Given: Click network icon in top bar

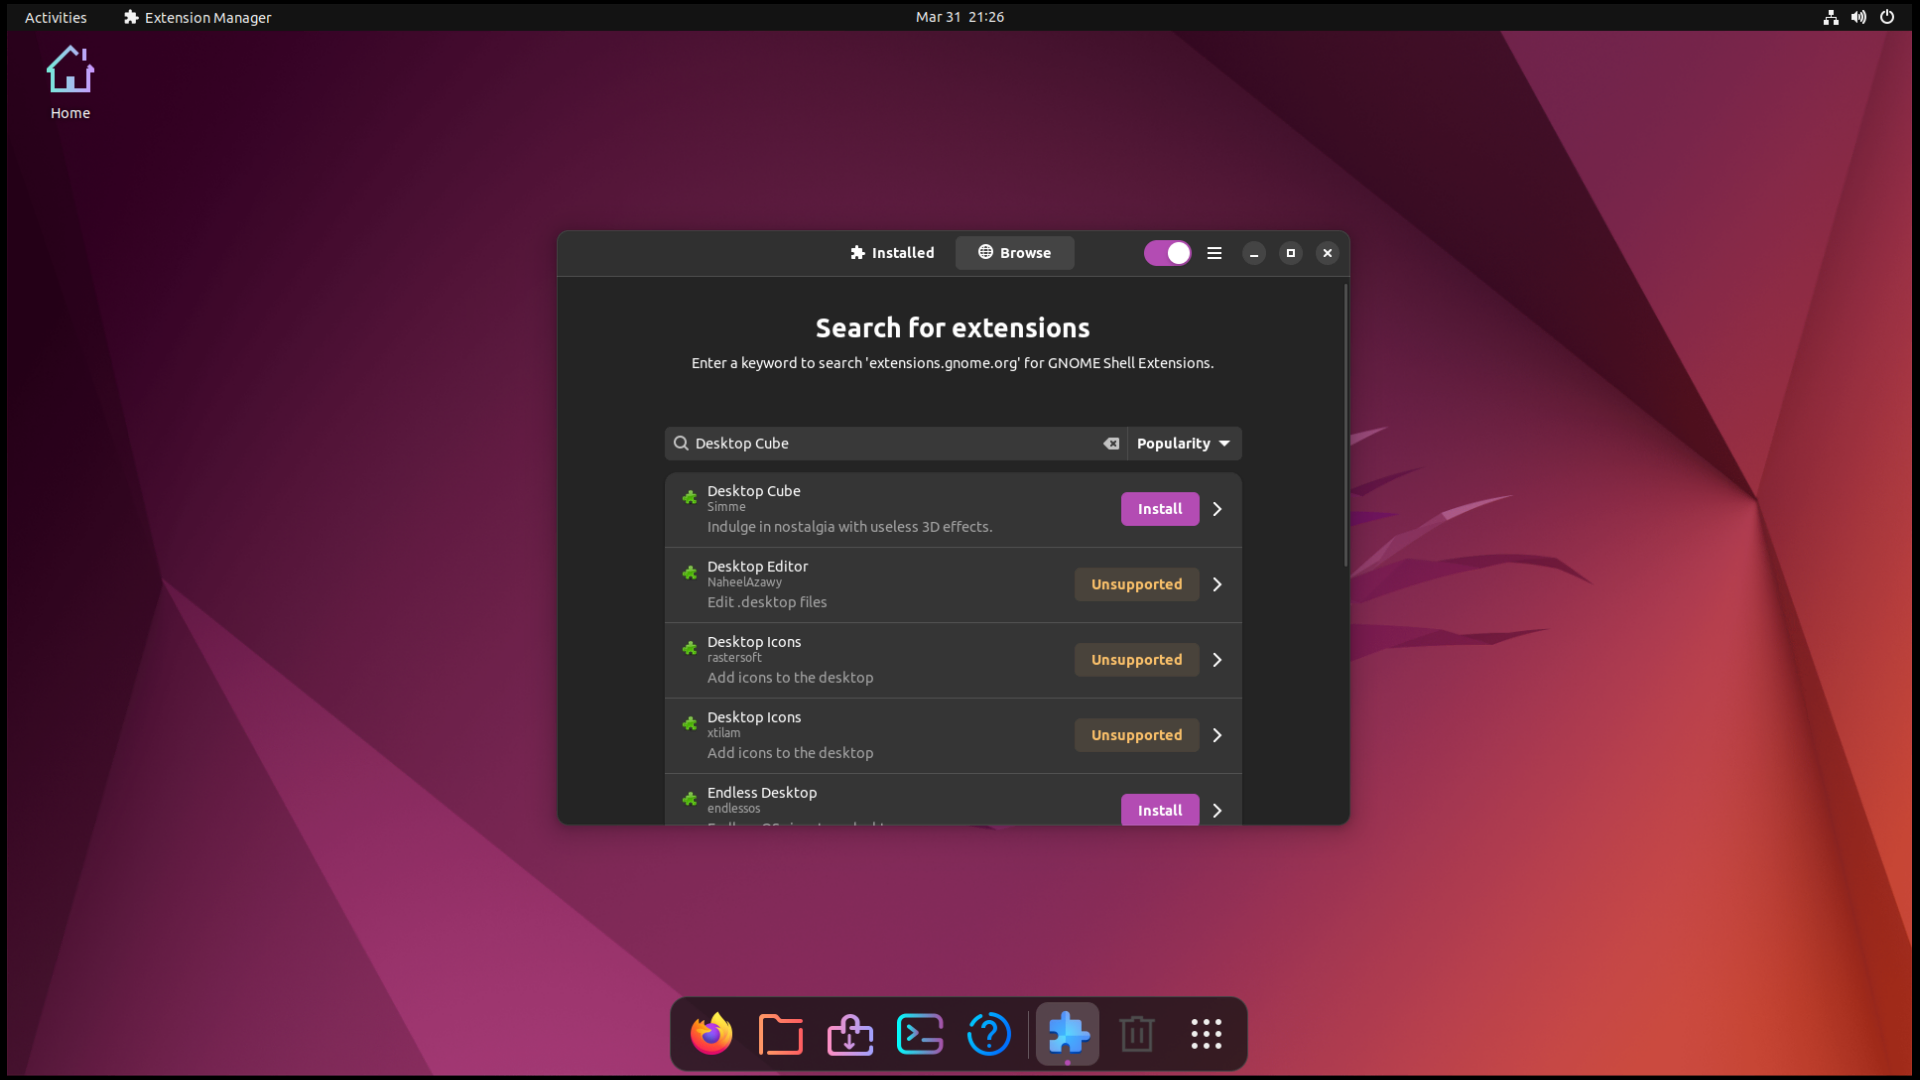Looking at the screenshot, I should [1831, 17].
